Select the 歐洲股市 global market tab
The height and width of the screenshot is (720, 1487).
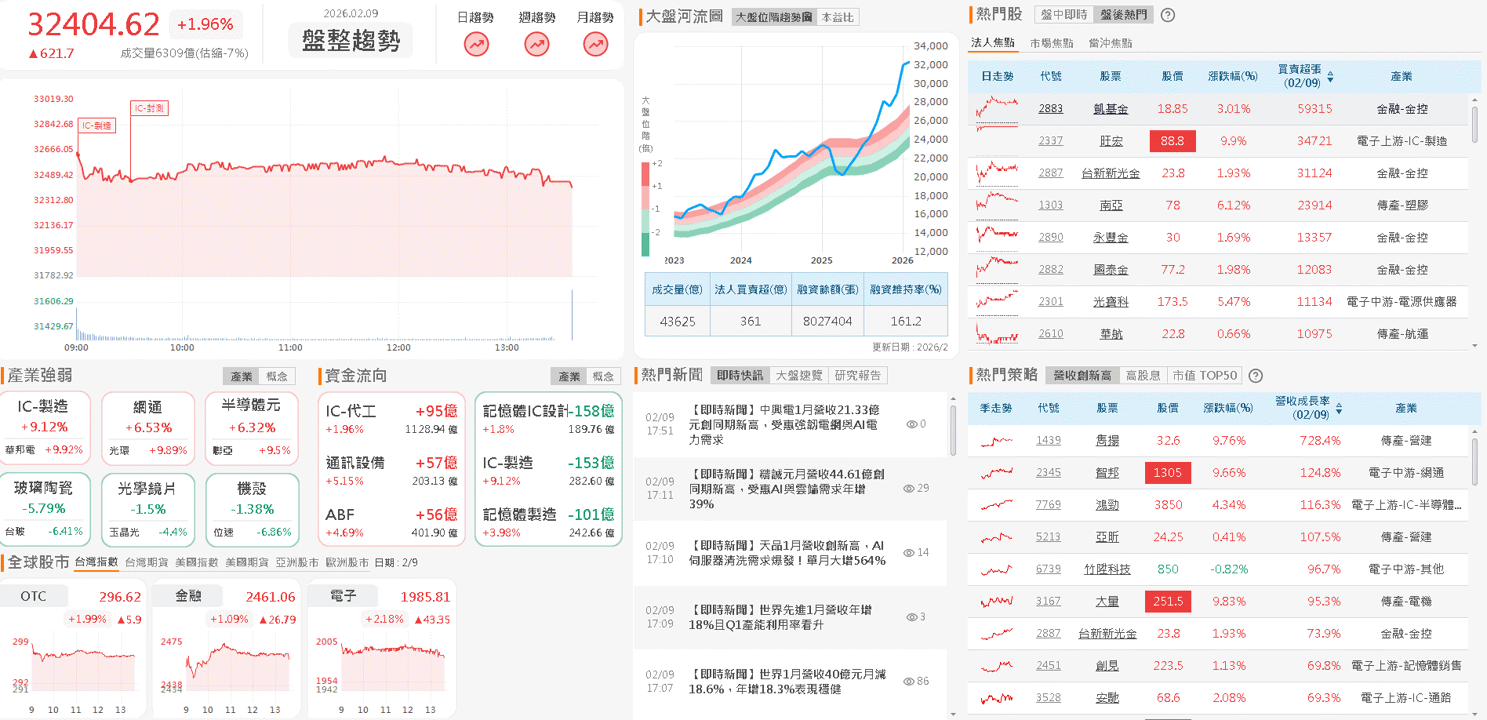(x=347, y=563)
